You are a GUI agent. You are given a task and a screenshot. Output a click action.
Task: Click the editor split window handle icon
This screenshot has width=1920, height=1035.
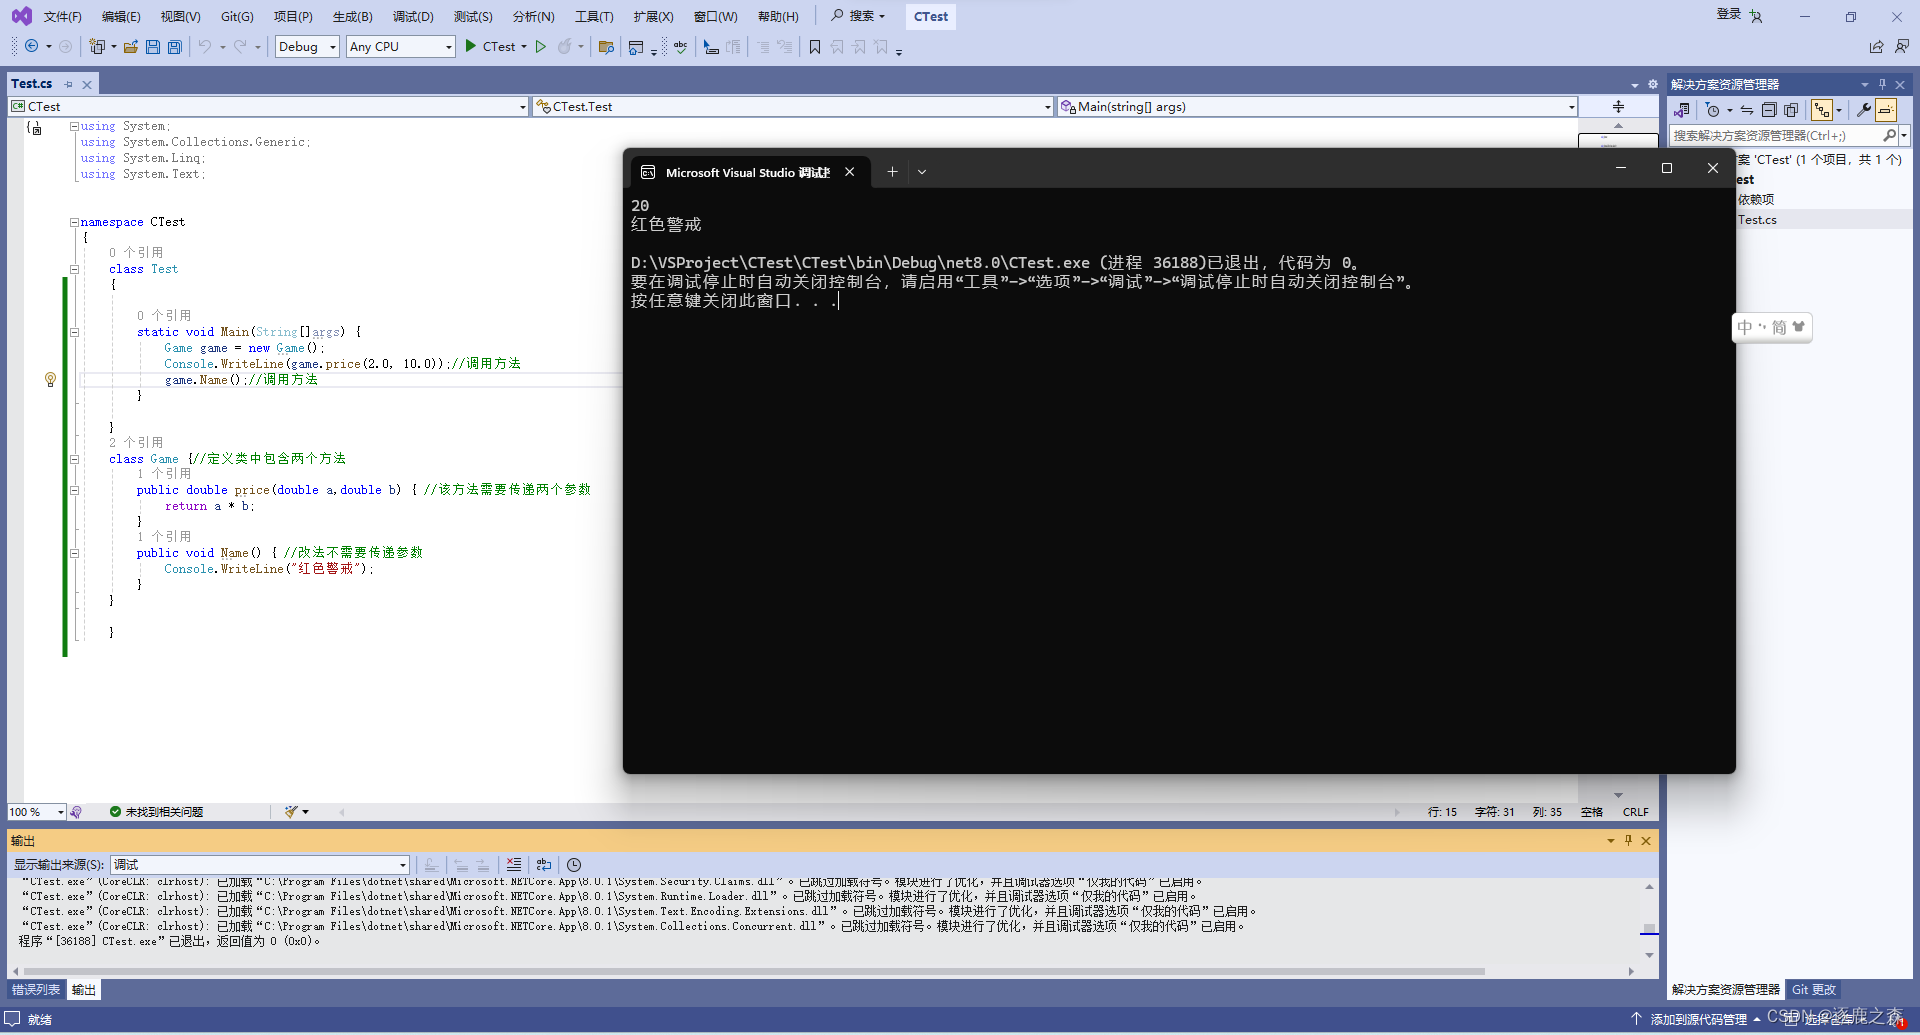click(1618, 106)
